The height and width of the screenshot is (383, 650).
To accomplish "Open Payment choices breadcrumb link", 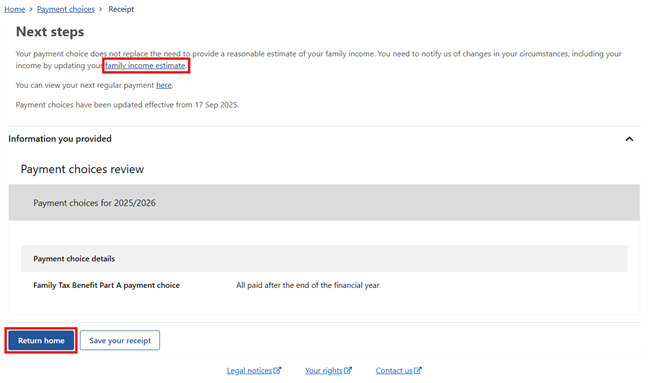I will click(66, 9).
